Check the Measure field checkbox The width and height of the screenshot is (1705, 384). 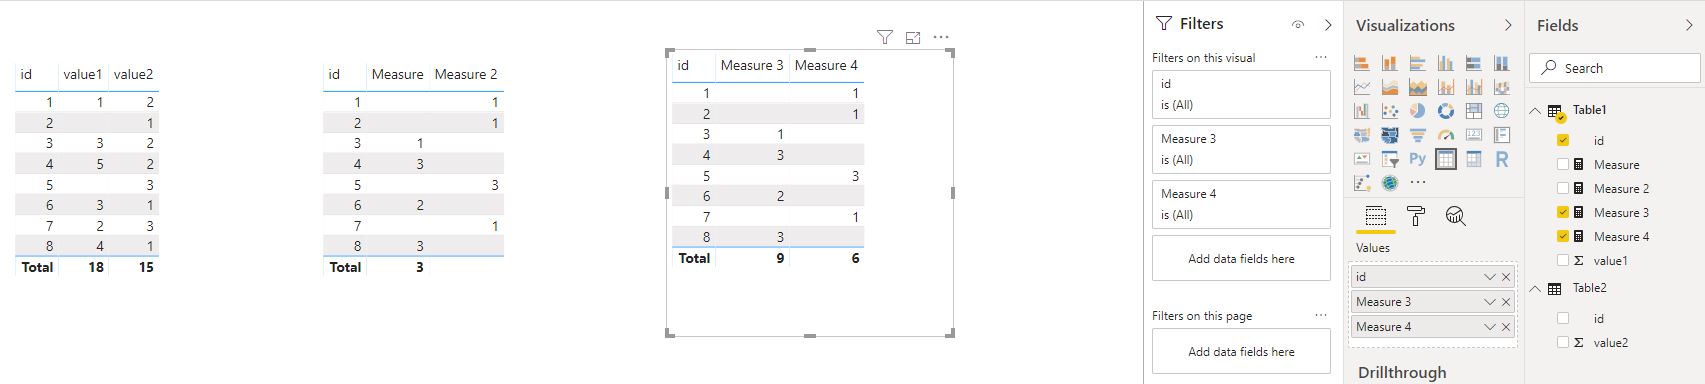pyautogui.click(x=1563, y=164)
